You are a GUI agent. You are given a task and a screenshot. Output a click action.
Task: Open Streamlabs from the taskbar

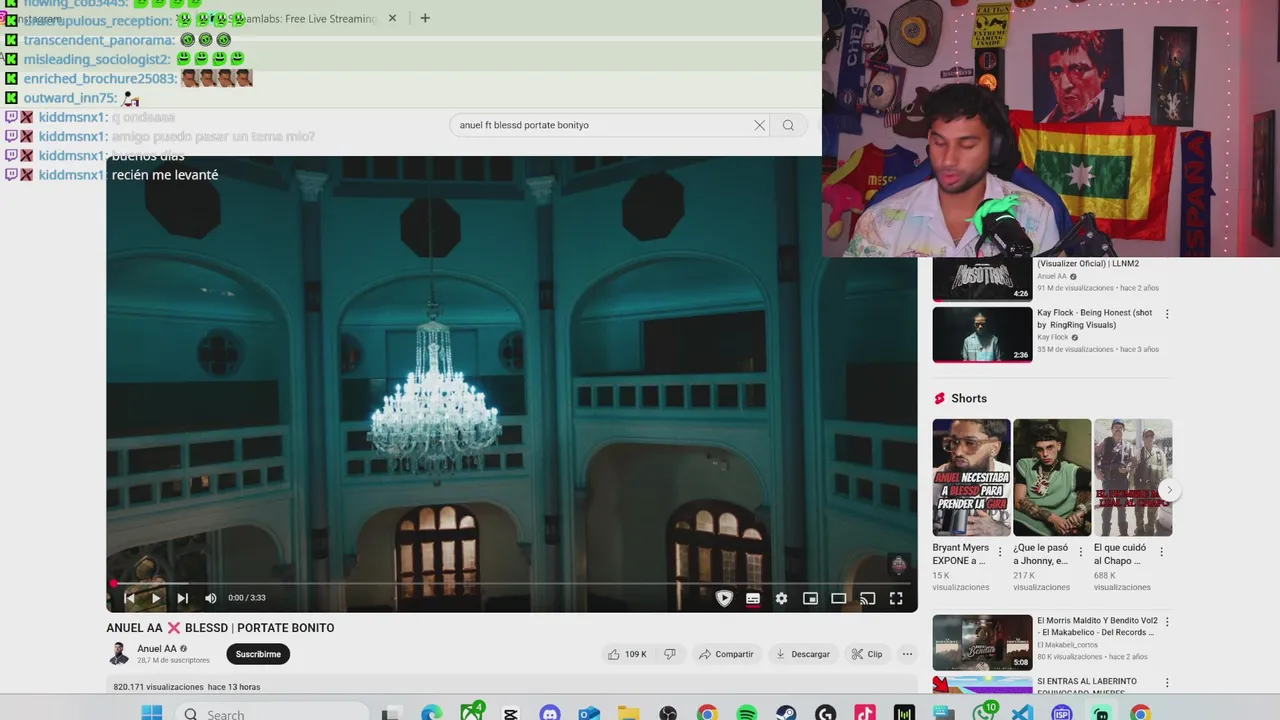1101,713
